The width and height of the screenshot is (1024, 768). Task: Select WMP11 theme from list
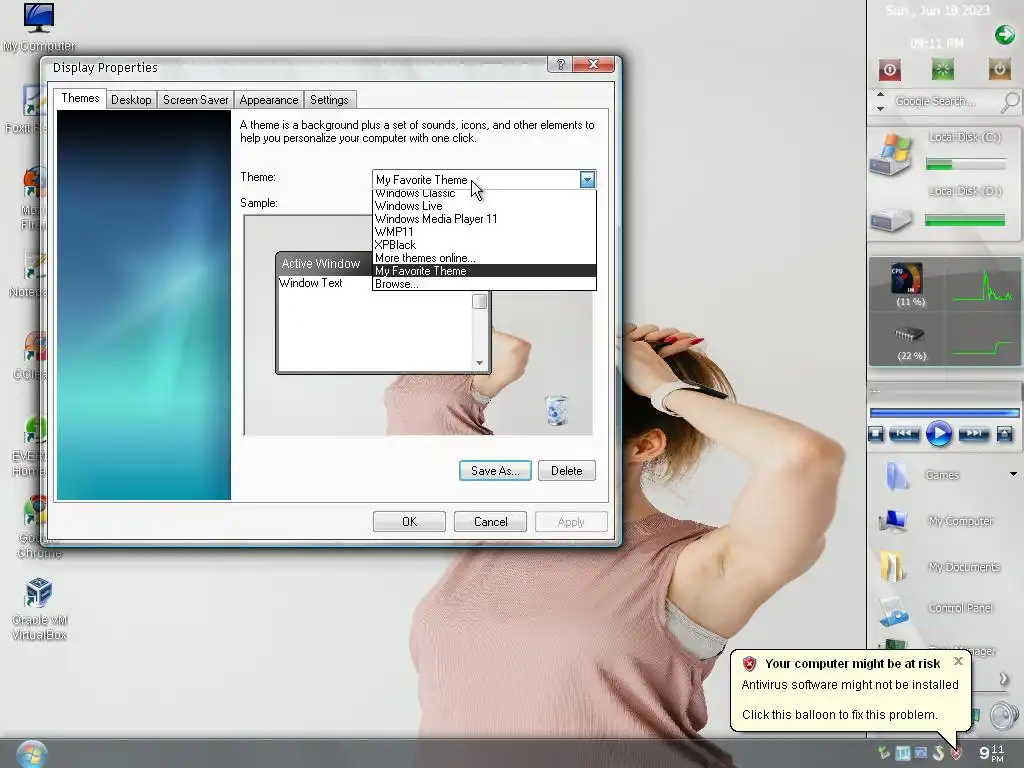[x=484, y=232]
